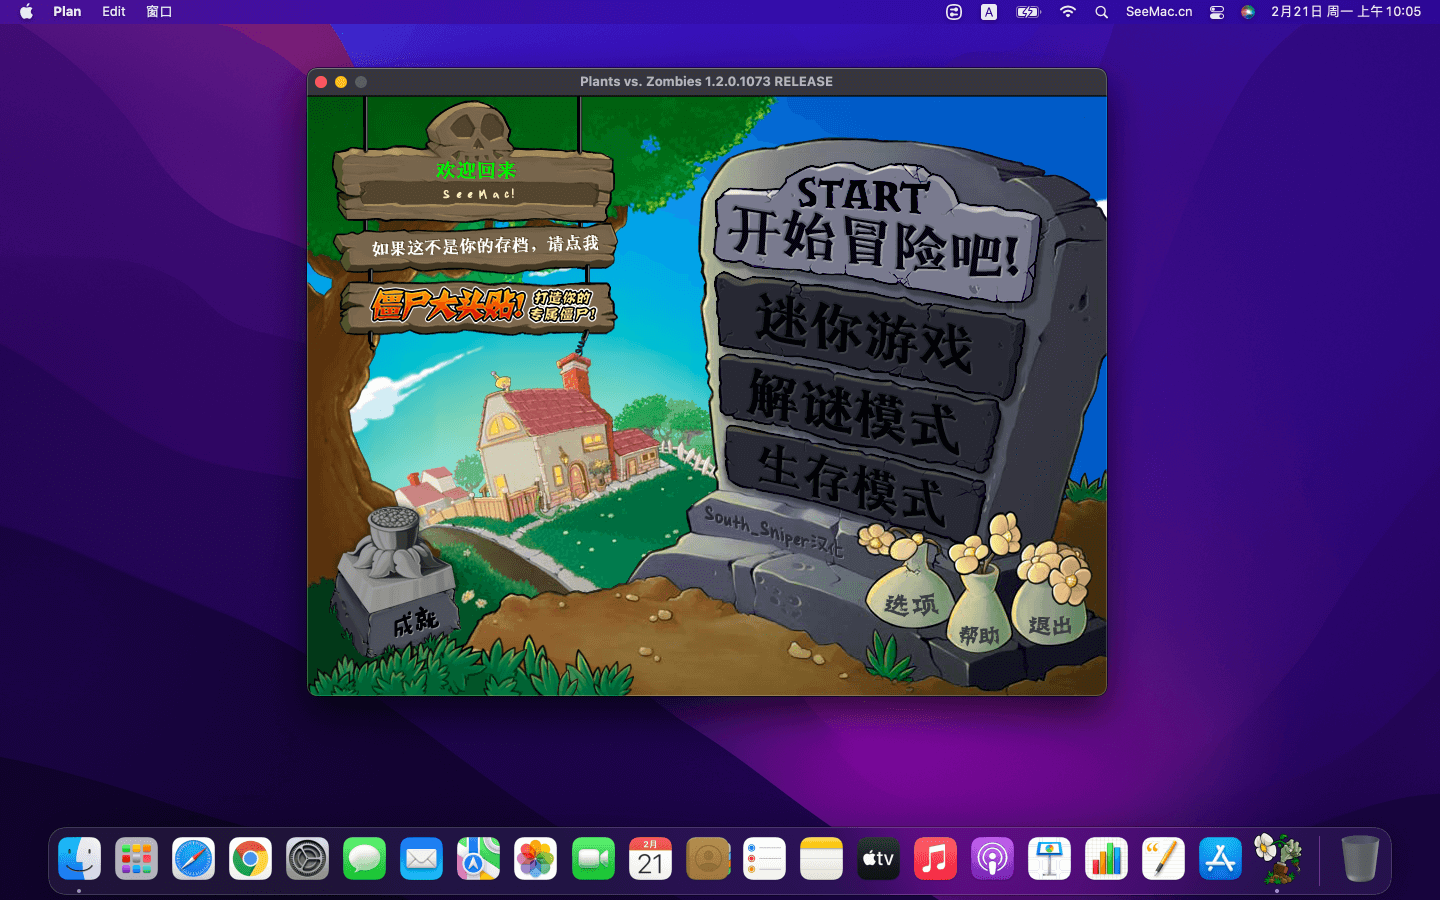Image resolution: width=1440 pixels, height=900 pixels.
Task: Open the Plan menu in menu bar
Action: [x=67, y=12]
